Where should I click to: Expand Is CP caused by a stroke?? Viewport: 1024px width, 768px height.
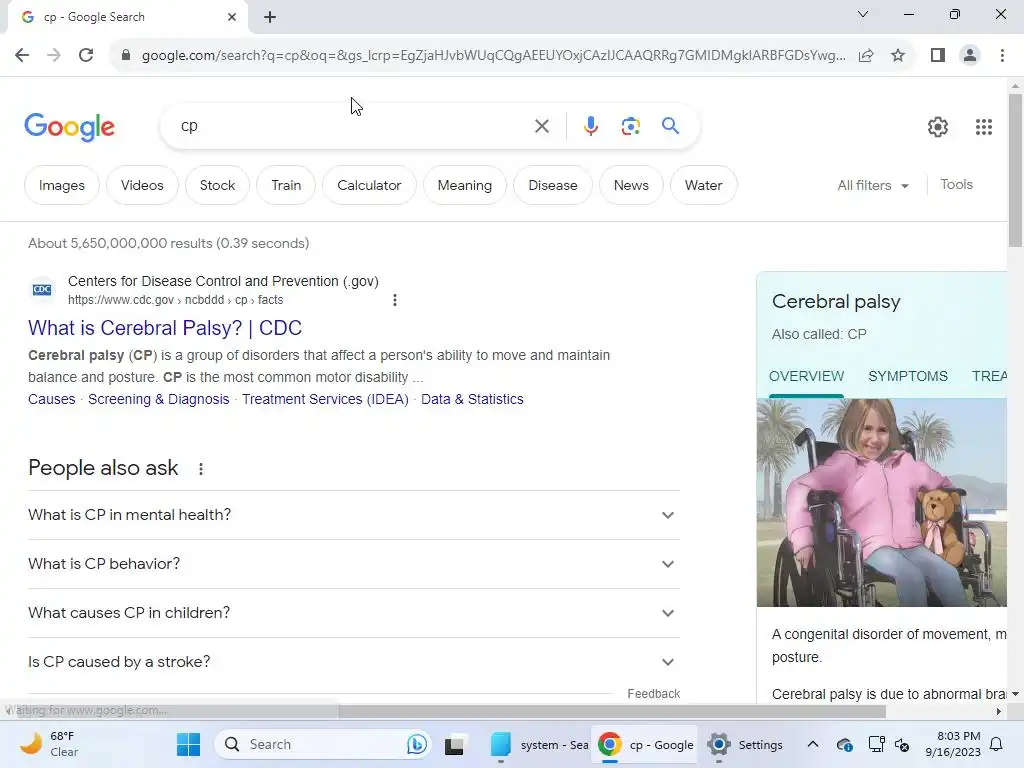click(354, 662)
